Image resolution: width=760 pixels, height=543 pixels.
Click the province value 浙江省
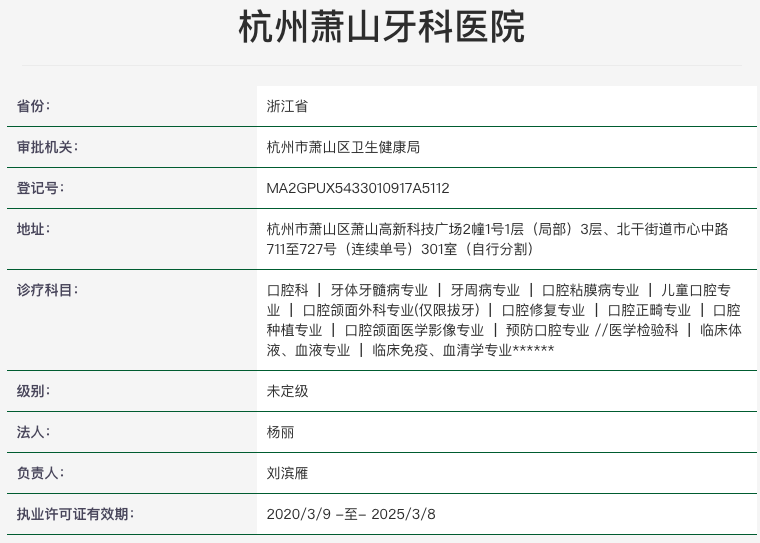pos(287,106)
